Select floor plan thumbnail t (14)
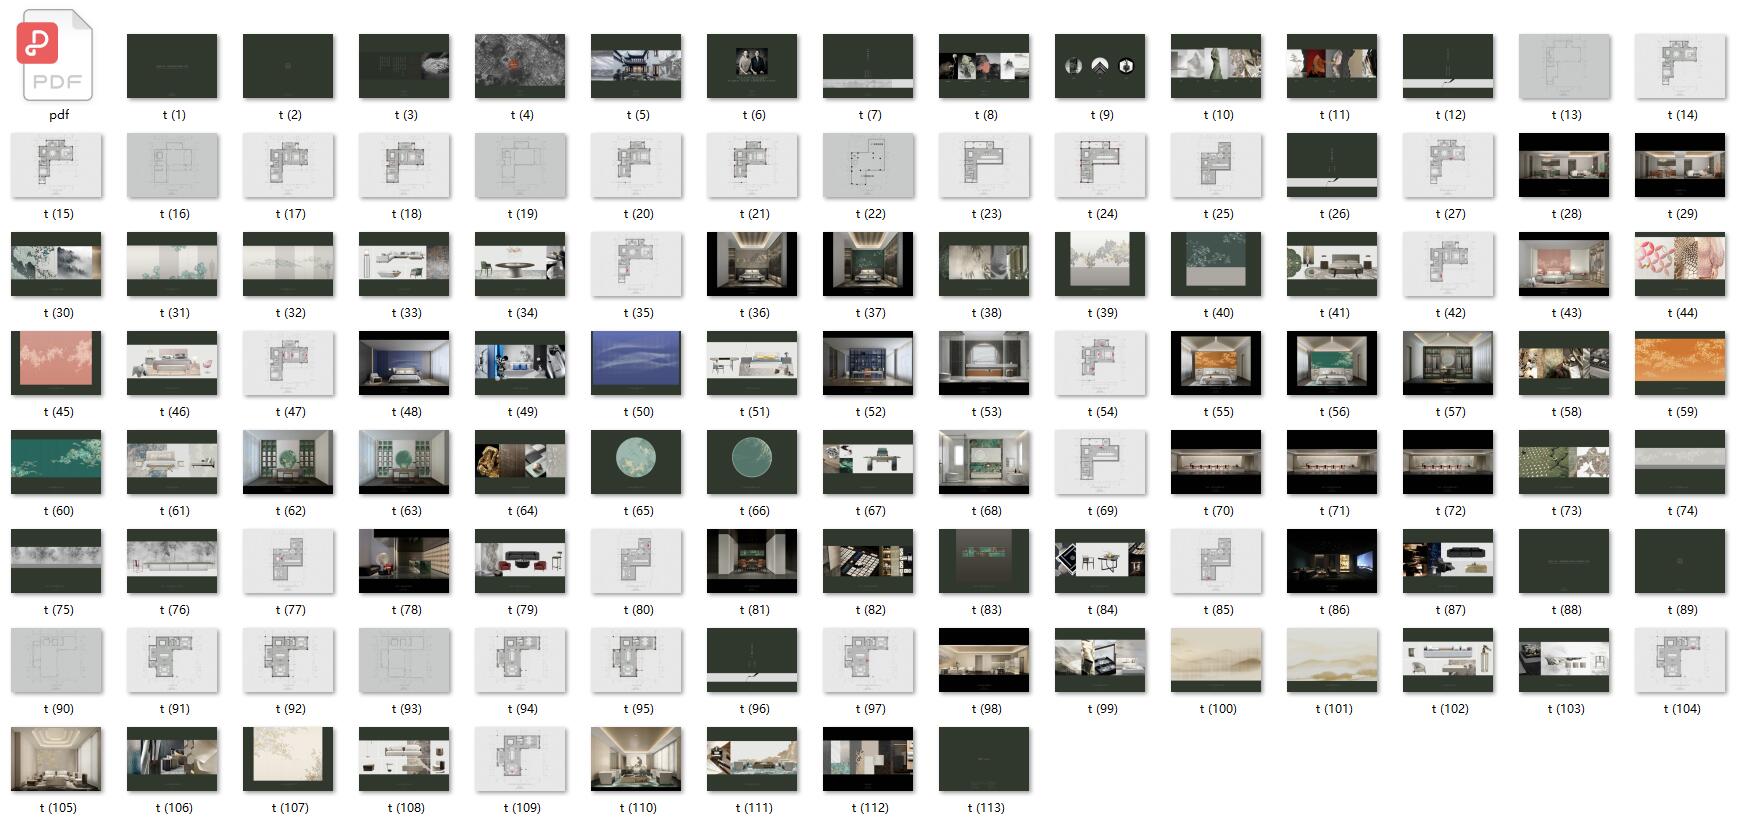Screen dimensions: 1746x834 (1680, 66)
